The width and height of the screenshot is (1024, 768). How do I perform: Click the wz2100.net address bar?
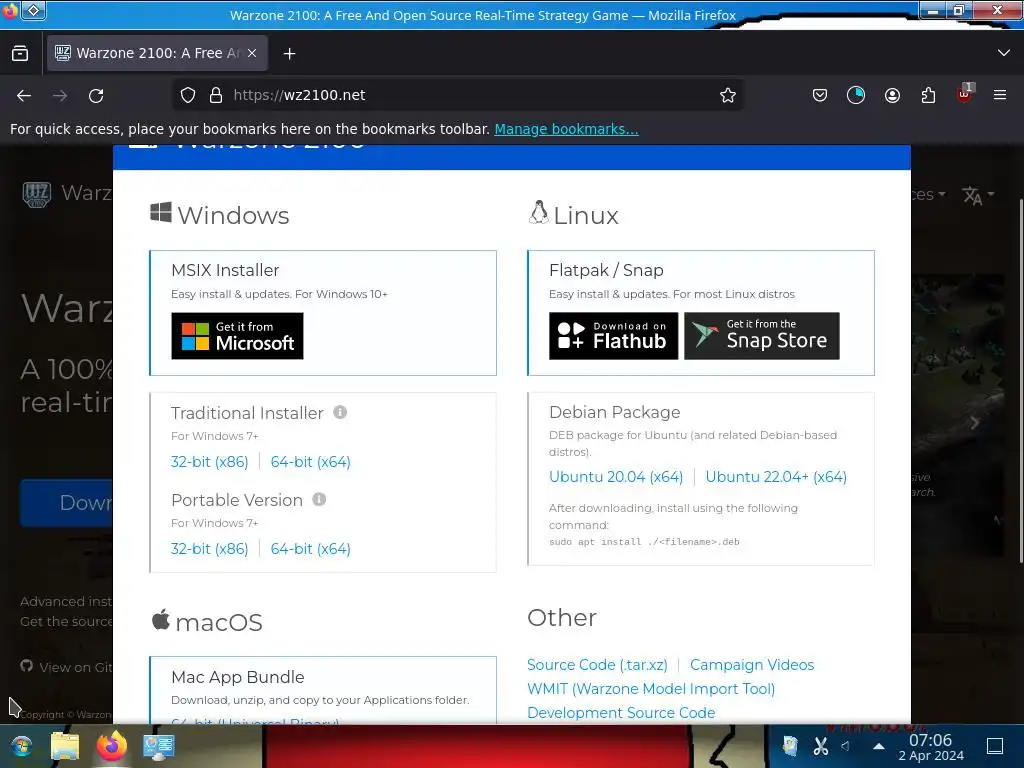[x=457, y=95]
